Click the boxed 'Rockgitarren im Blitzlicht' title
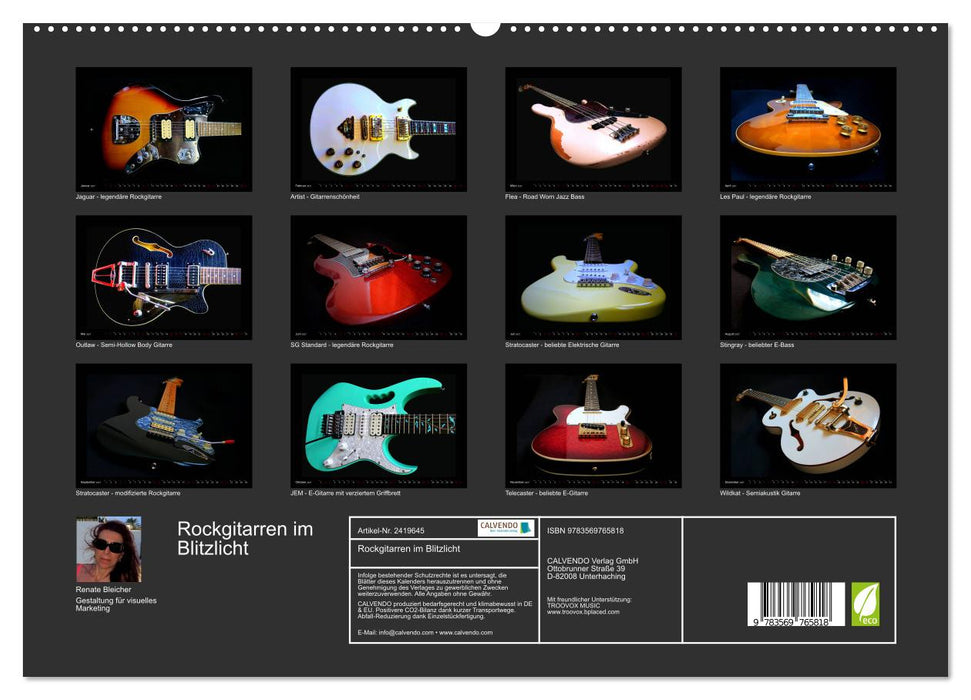Viewport: 971px width, 700px height. [x=409, y=549]
